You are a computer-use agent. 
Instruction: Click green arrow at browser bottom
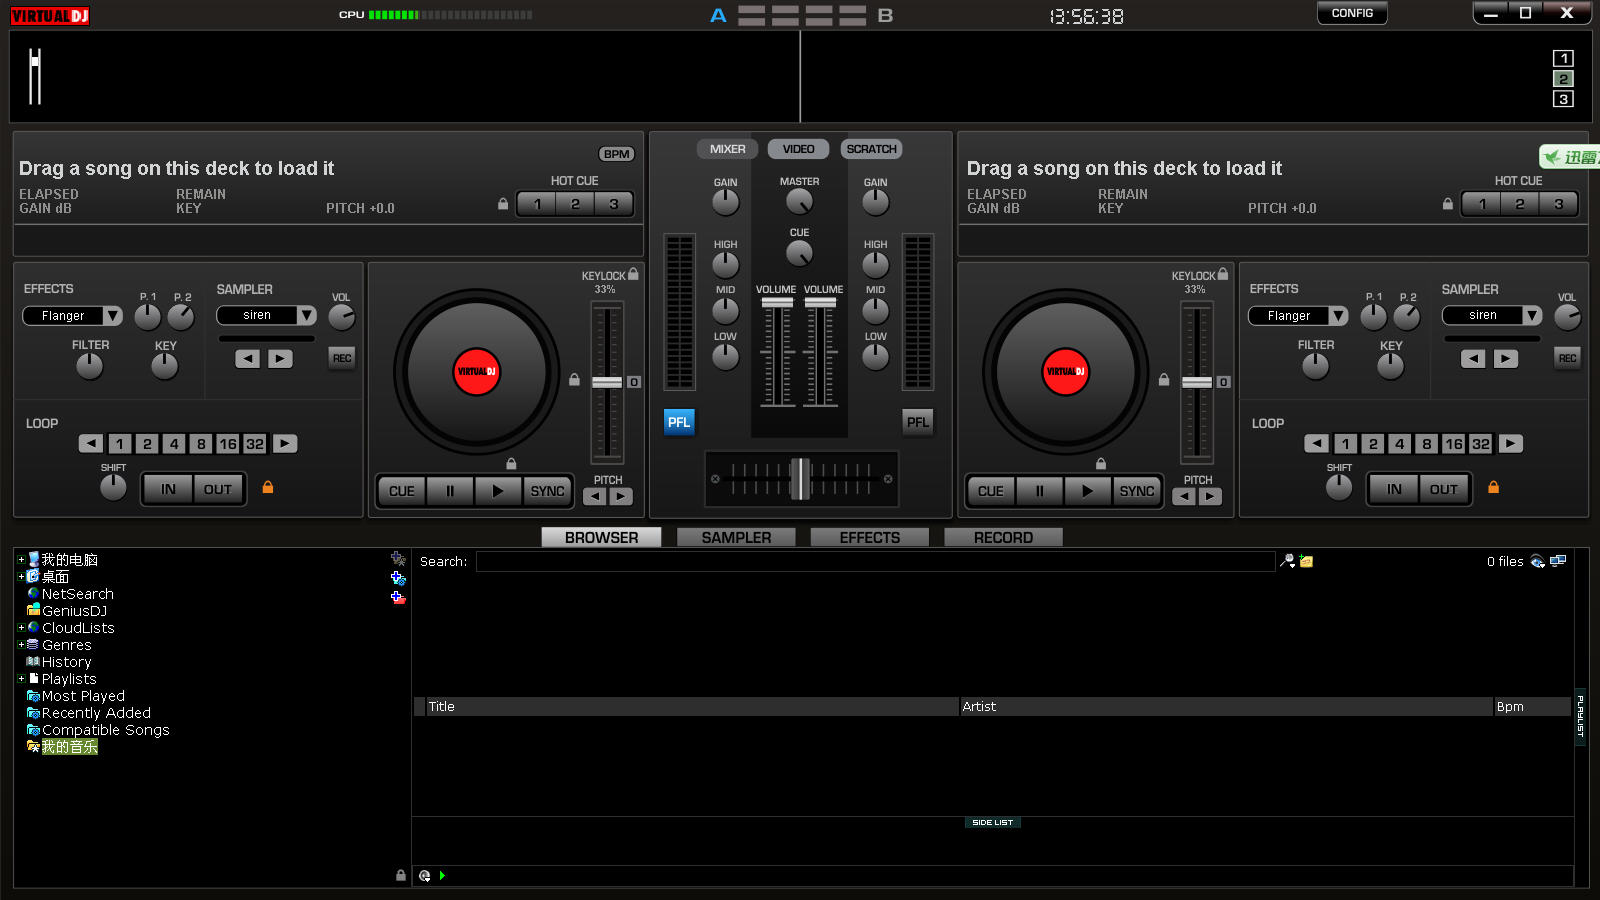click(442, 875)
